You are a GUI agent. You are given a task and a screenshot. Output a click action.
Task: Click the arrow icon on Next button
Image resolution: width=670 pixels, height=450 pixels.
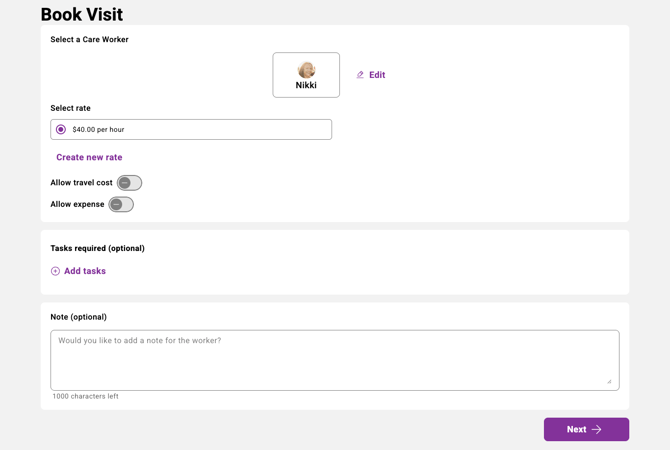[x=597, y=430]
